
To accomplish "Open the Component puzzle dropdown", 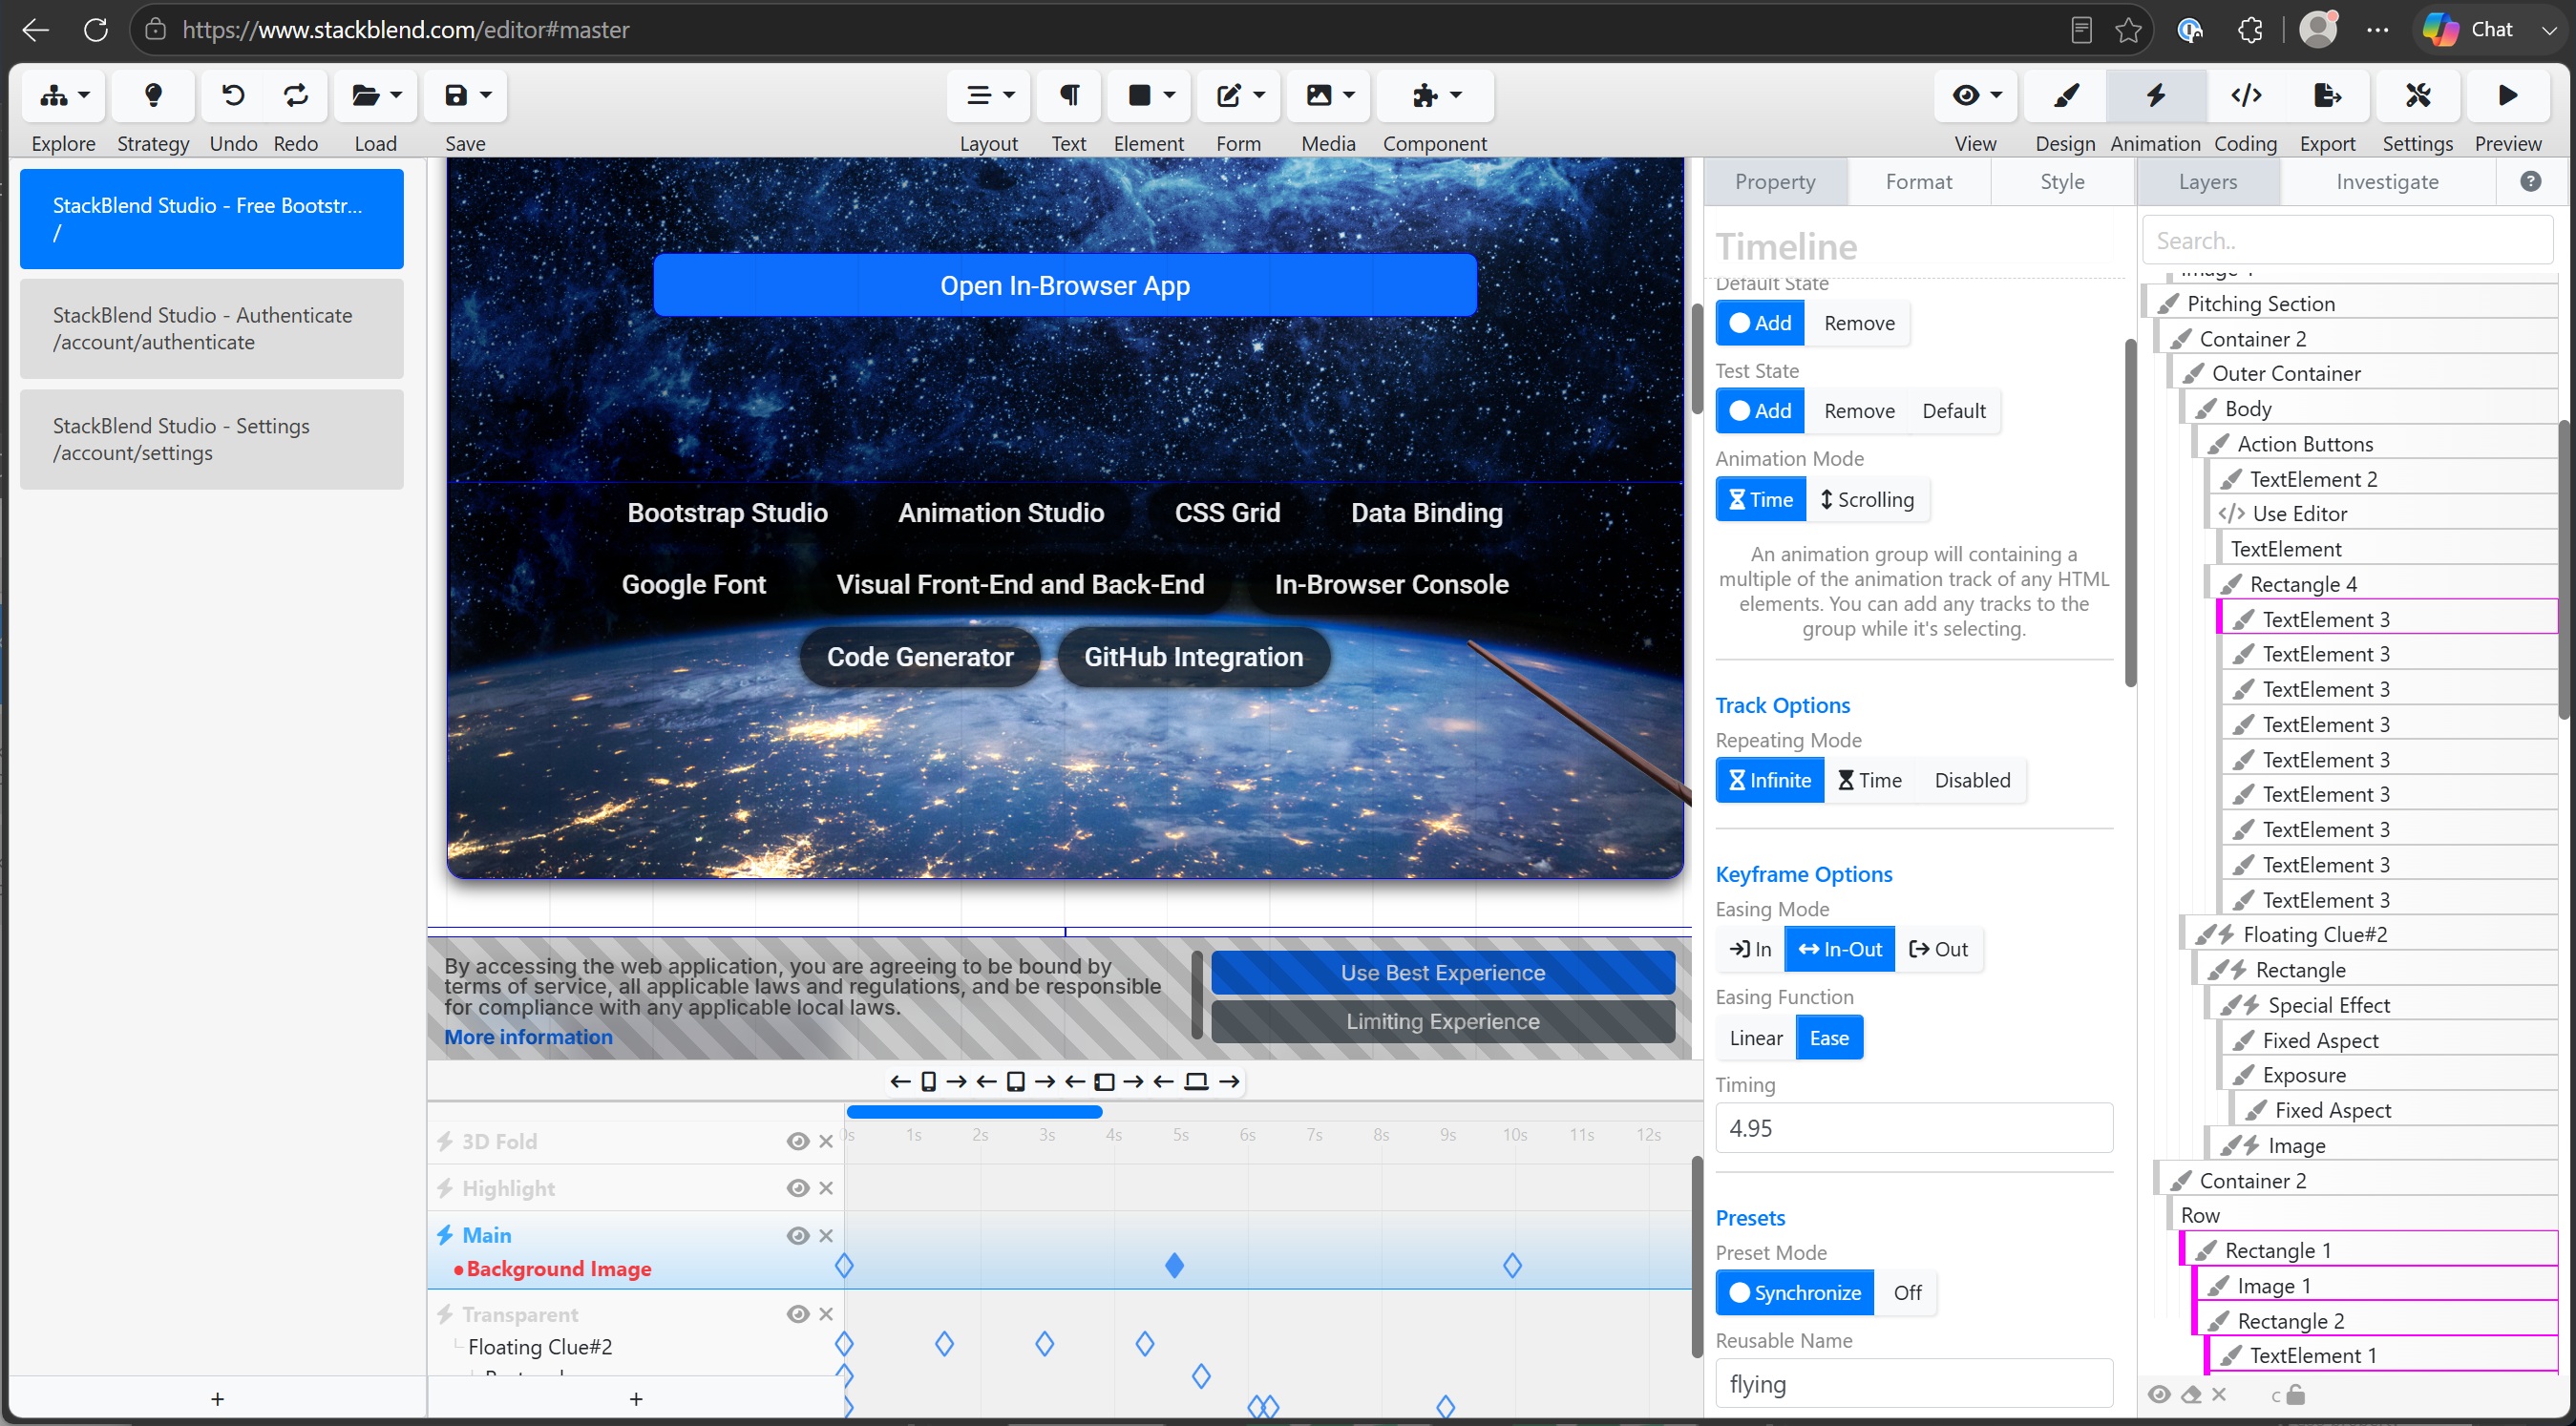I will (1435, 96).
